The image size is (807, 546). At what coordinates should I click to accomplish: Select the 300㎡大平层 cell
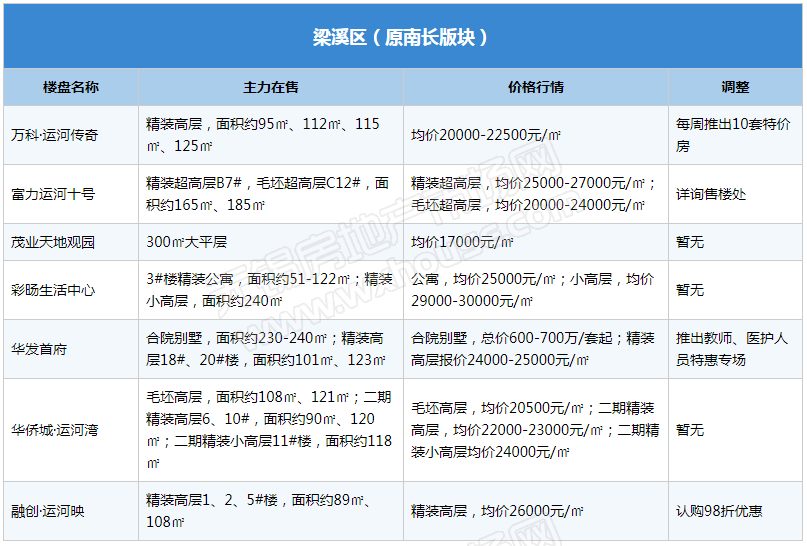click(x=187, y=242)
